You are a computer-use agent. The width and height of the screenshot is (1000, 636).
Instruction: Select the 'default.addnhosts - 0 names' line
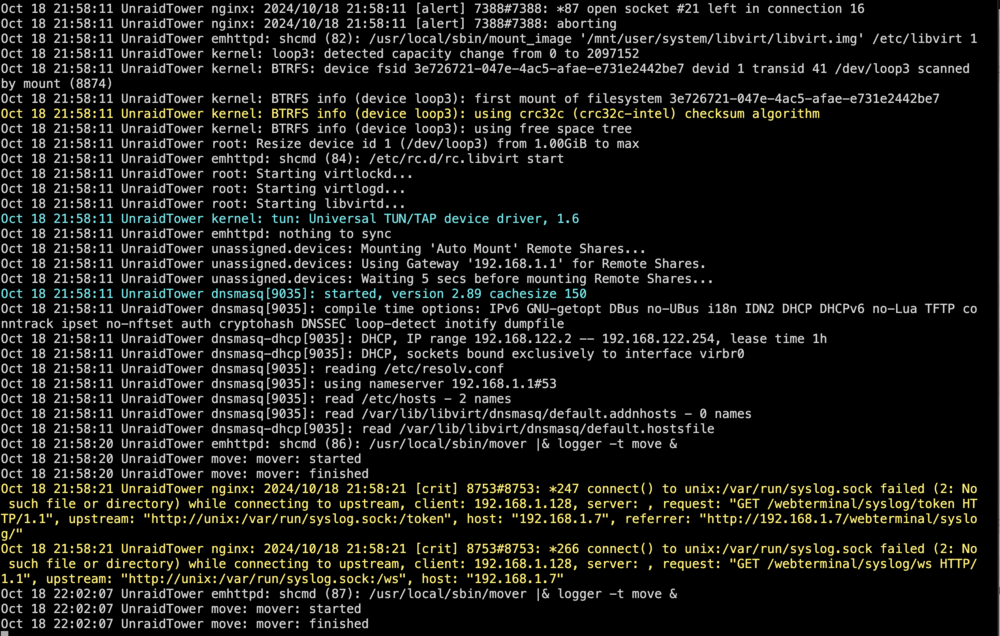point(376,413)
